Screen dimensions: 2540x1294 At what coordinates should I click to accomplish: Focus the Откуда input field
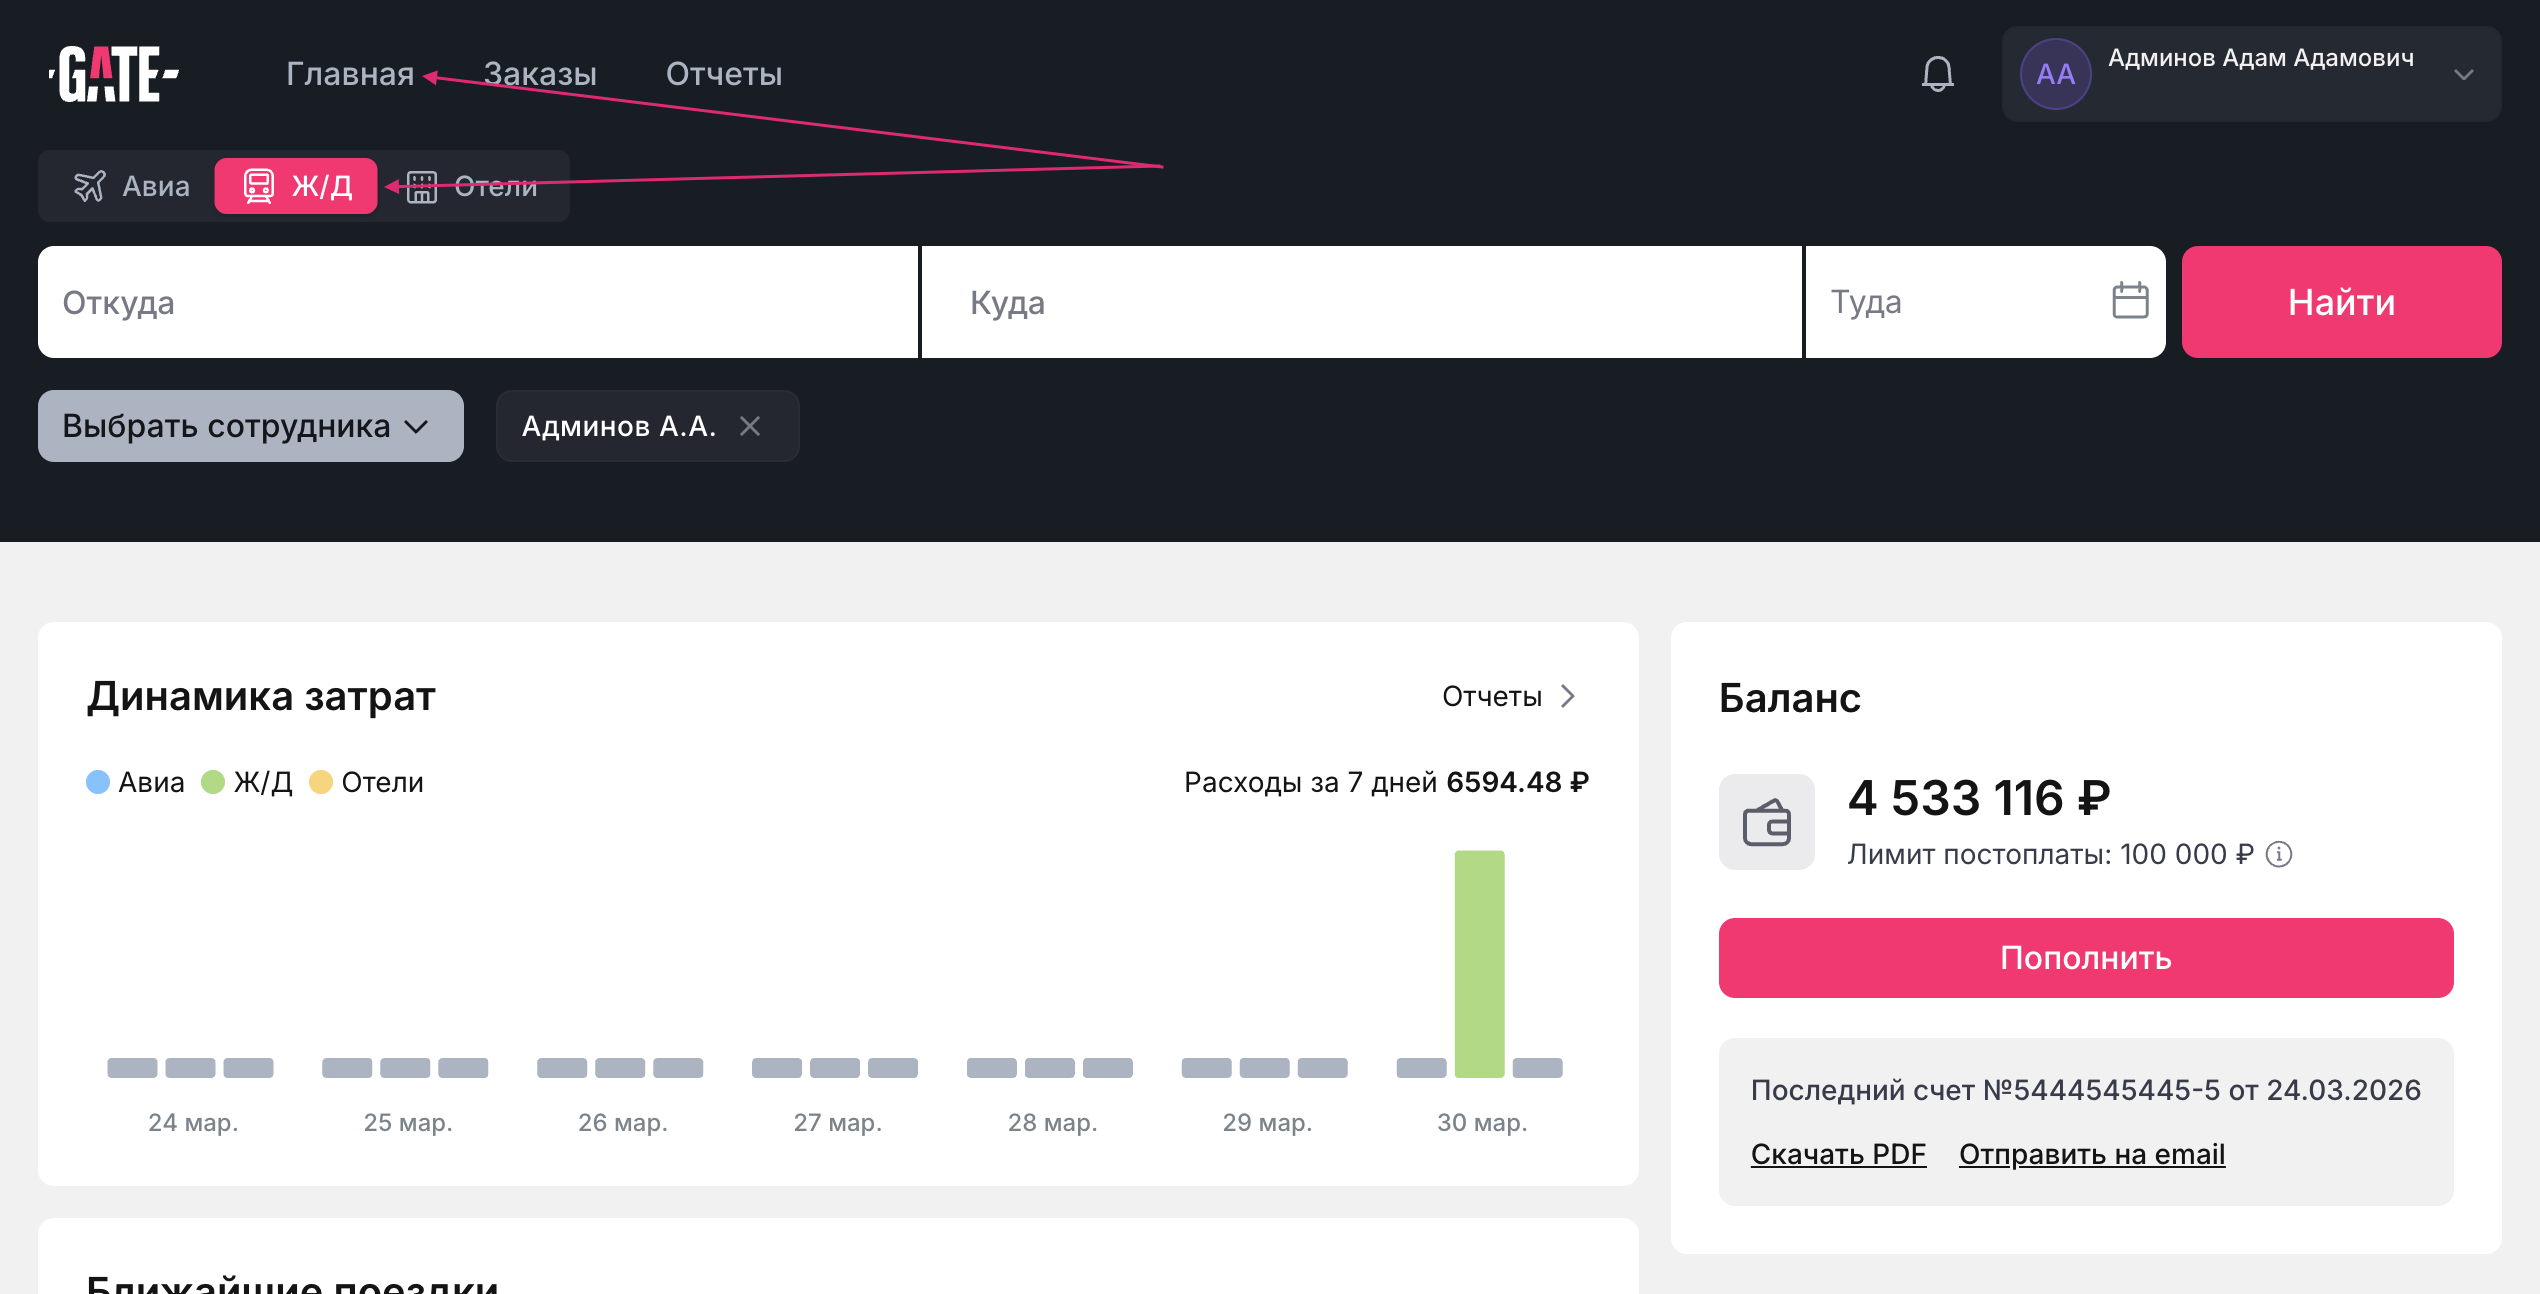[x=477, y=302]
